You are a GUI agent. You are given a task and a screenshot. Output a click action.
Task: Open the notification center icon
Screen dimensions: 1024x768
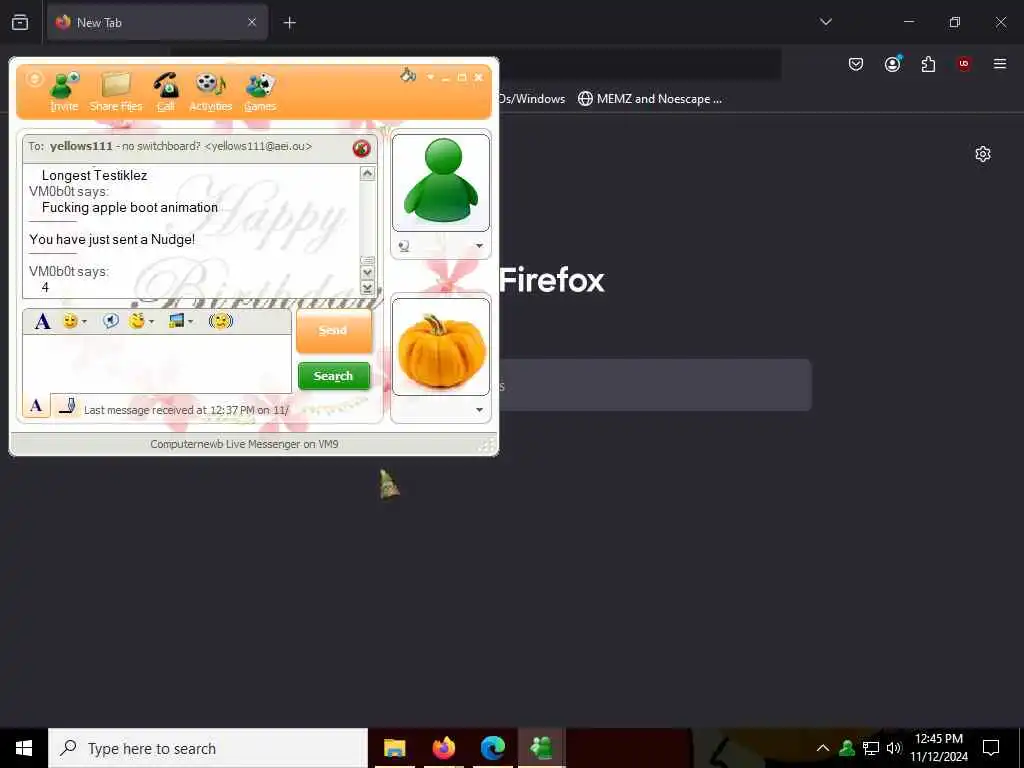tap(991, 748)
